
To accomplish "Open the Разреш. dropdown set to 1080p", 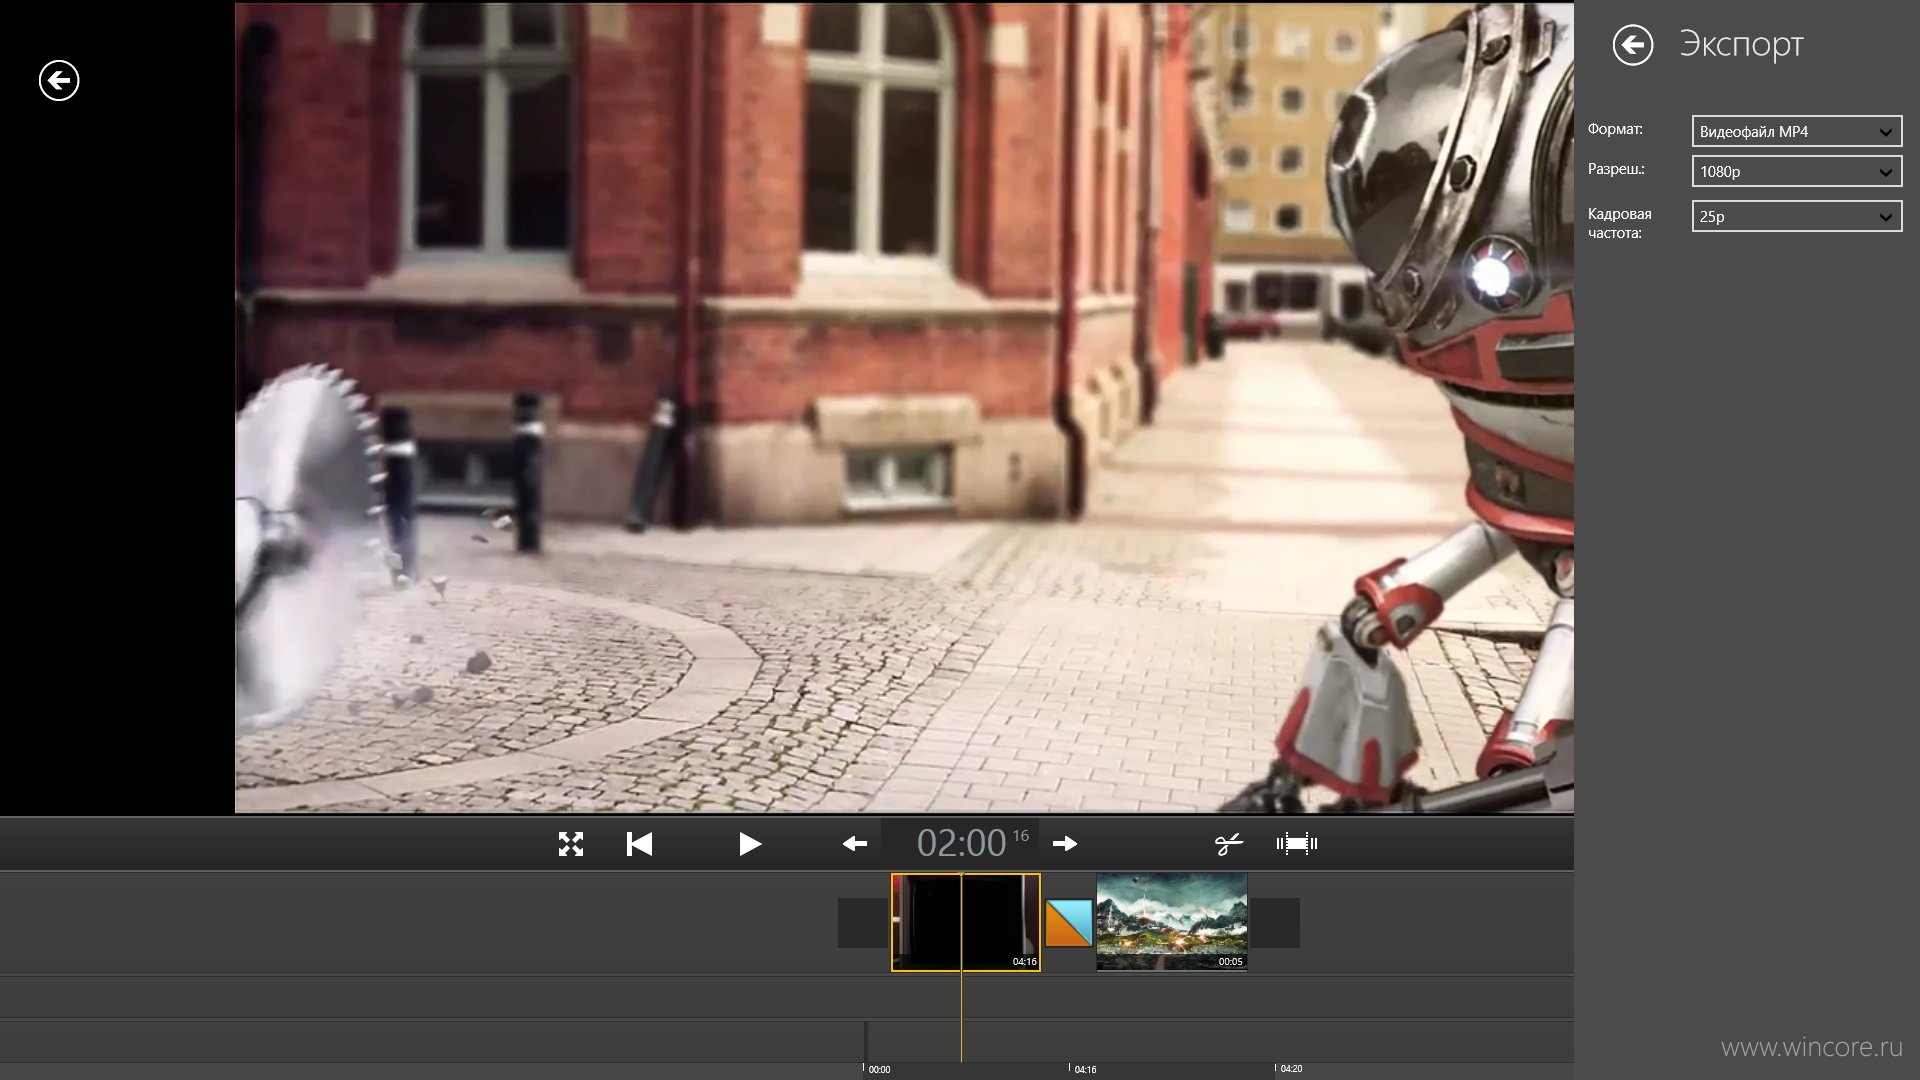I will 1796,171.
